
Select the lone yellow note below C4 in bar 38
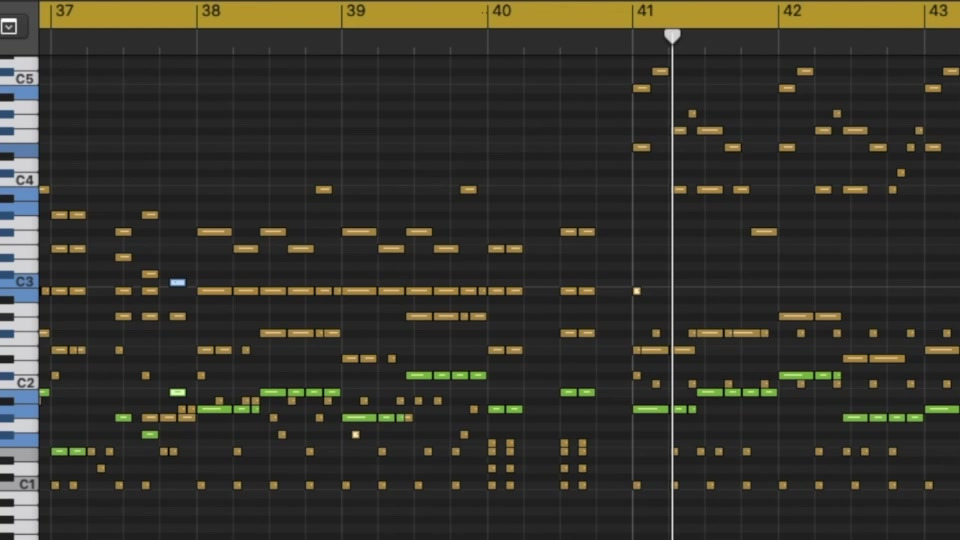[324, 190]
